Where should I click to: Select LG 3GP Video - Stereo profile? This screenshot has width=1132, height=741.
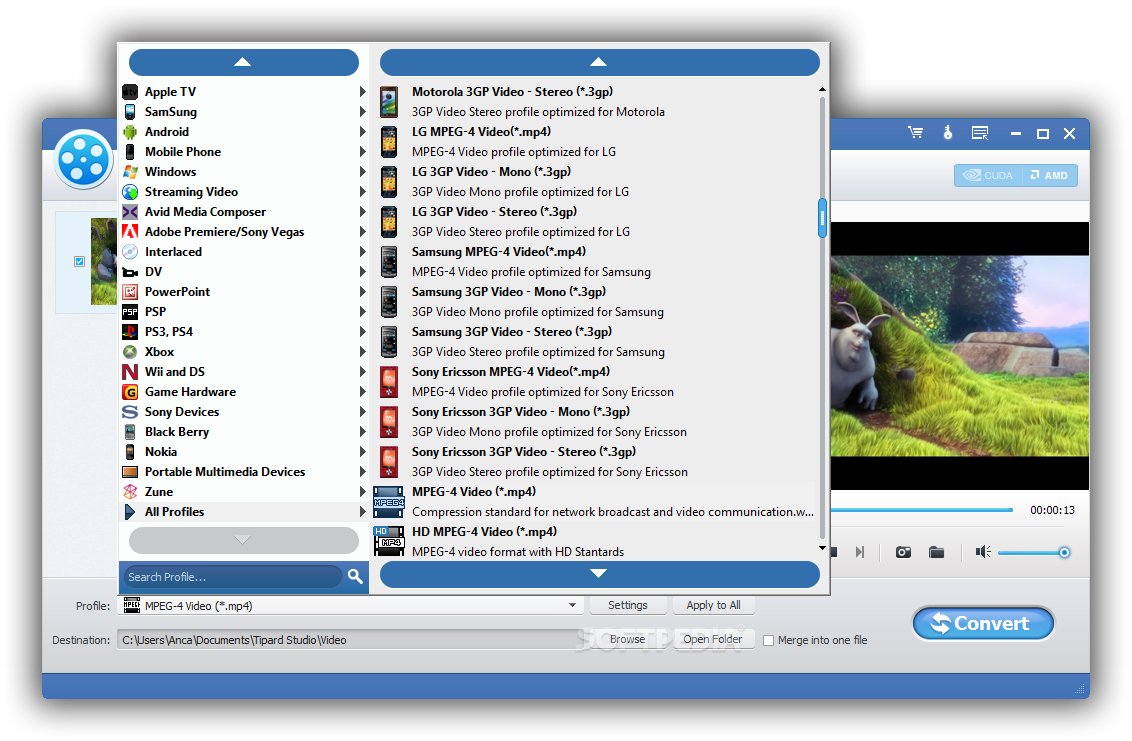596,222
